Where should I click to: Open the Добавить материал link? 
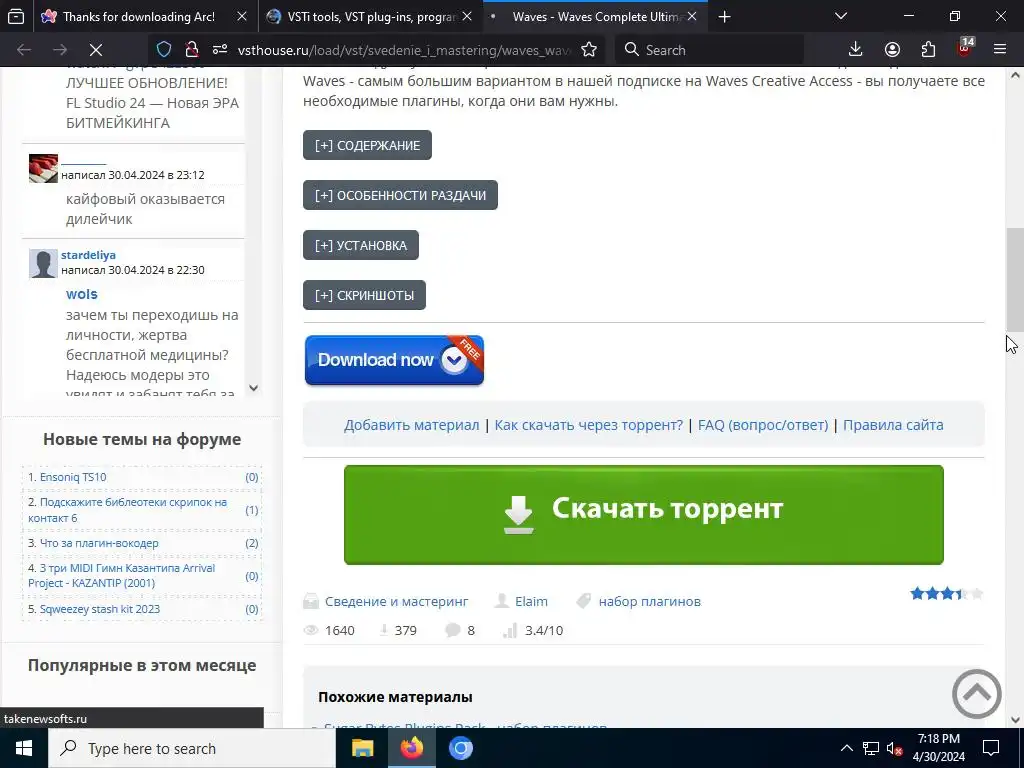pos(411,425)
